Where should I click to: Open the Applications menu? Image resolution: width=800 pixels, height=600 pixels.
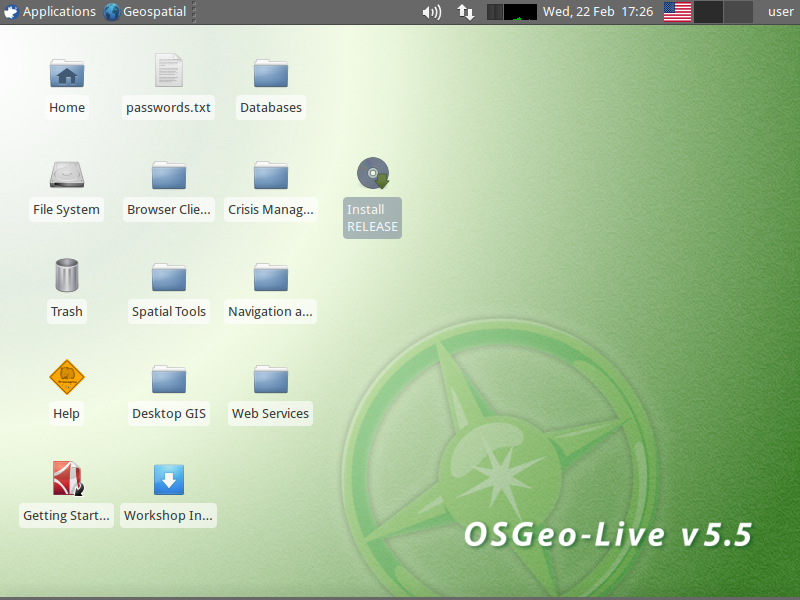pos(49,12)
